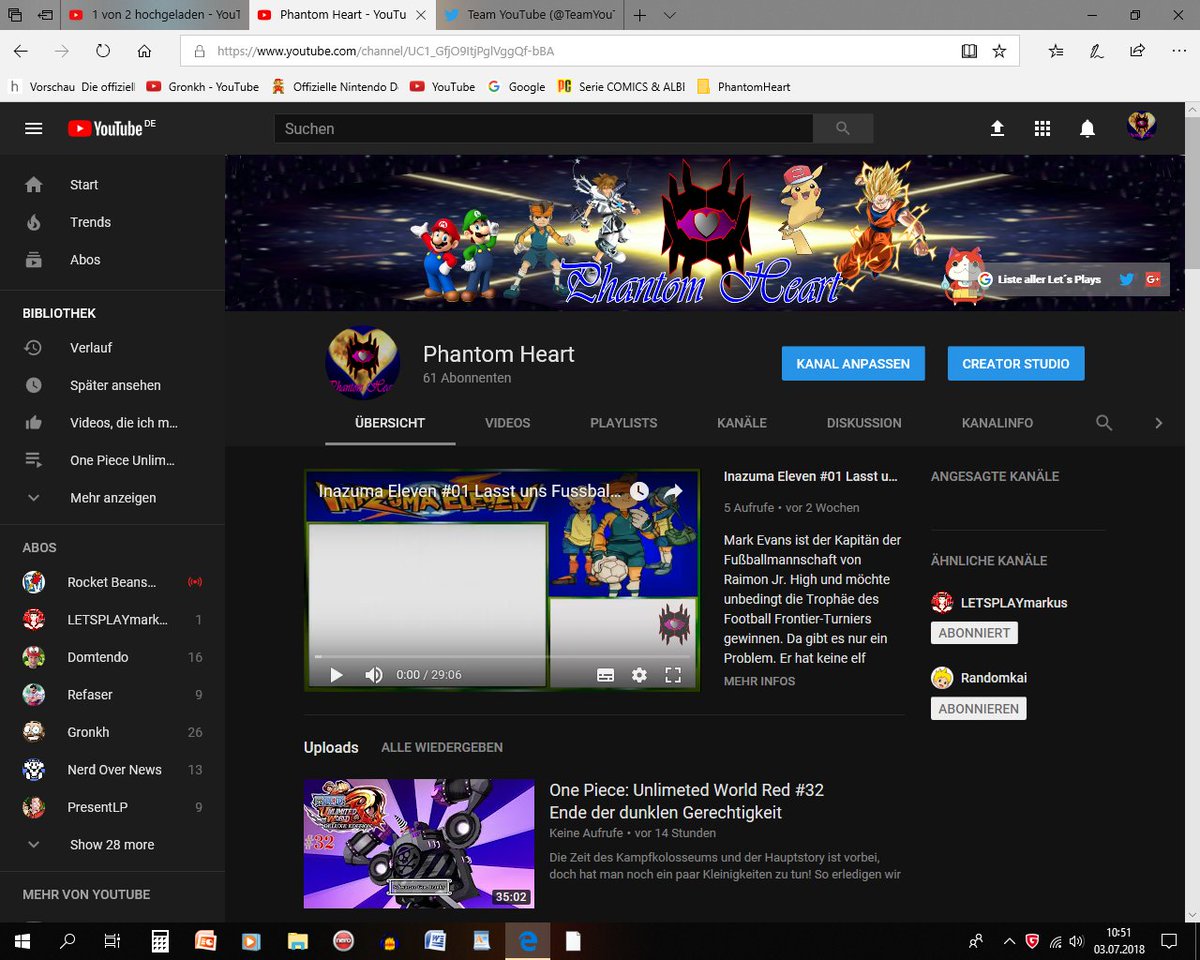Image resolution: width=1200 pixels, height=960 pixels.
Task: Click MEHR INFOS link
Action: click(760, 681)
